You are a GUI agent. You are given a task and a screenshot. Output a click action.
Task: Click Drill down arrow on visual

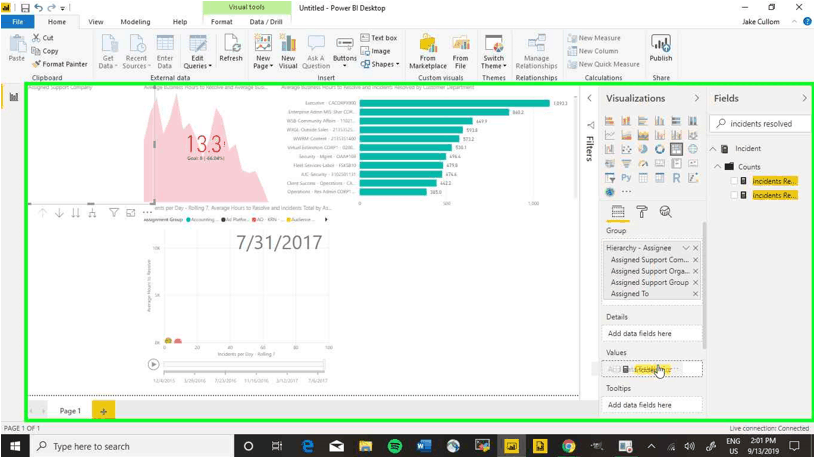coord(59,213)
